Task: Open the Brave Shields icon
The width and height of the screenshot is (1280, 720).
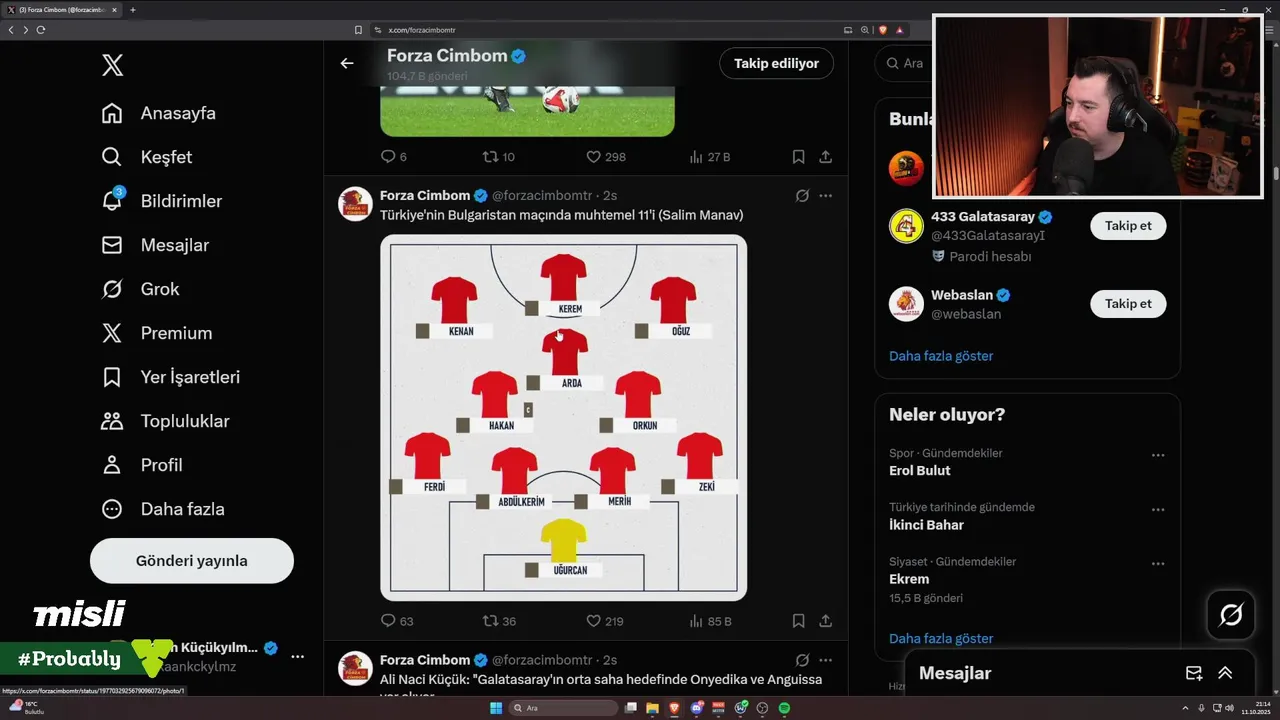Action: click(x=883, y=30)
